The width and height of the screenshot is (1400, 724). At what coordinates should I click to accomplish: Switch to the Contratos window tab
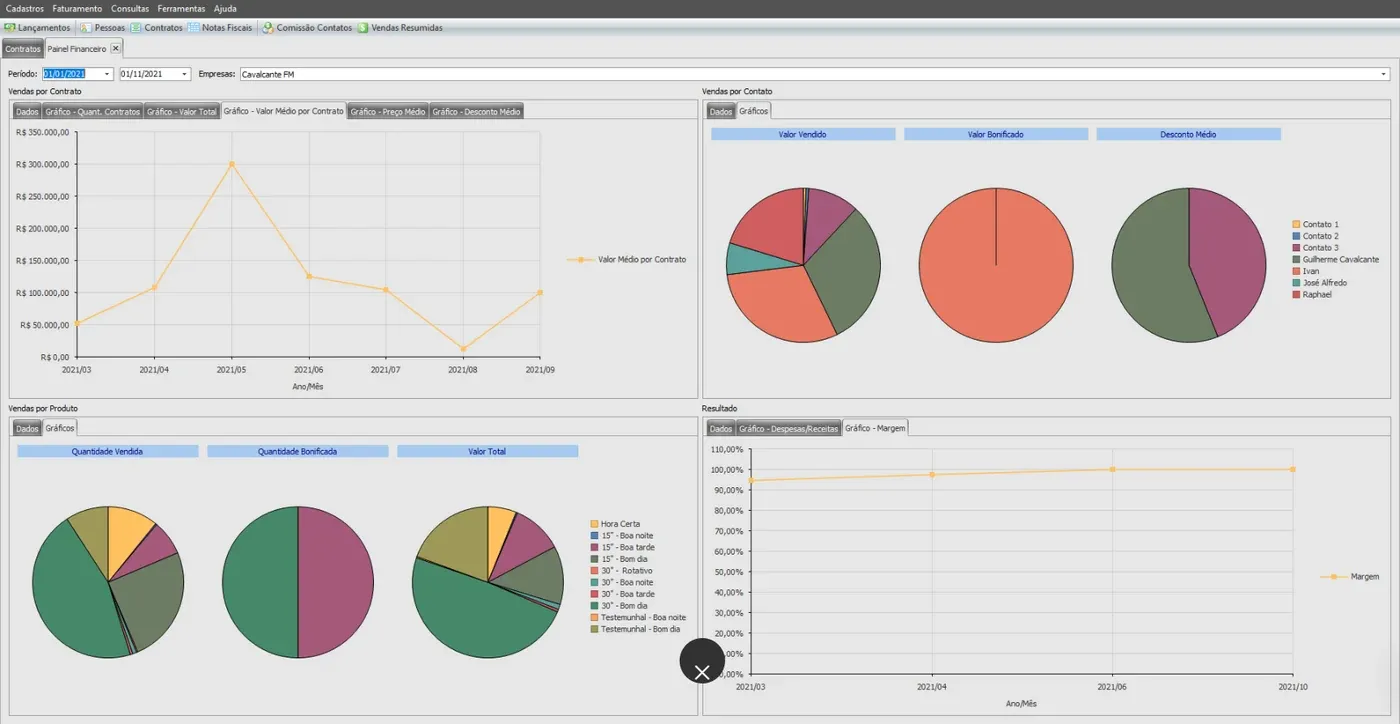(x=23, y=48)
